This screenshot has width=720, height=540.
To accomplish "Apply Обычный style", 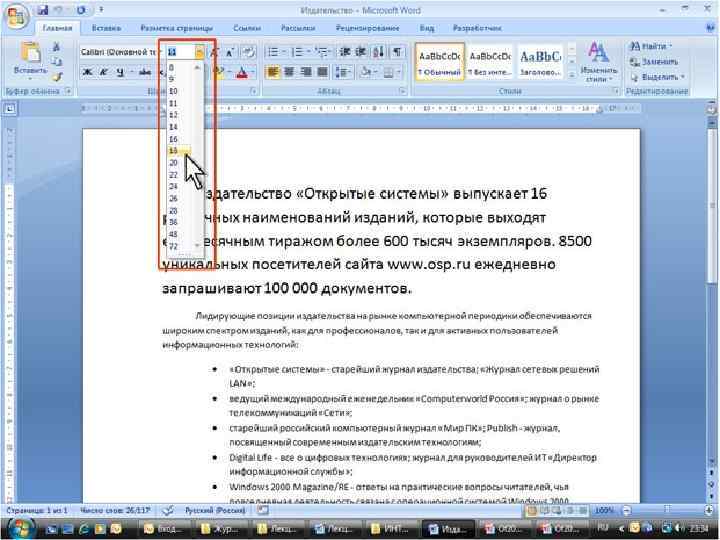I will (x=439, y=62).
